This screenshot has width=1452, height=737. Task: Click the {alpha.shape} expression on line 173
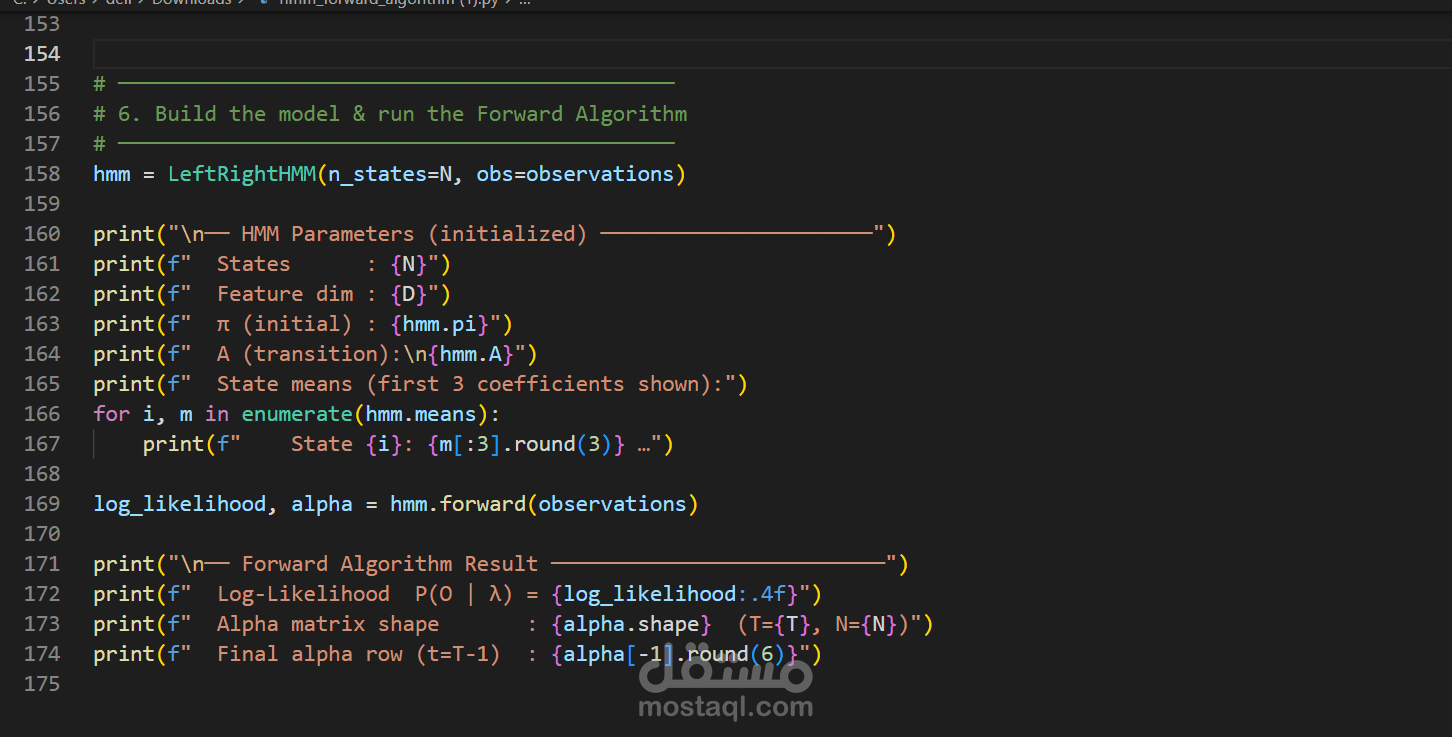[631, 624]
